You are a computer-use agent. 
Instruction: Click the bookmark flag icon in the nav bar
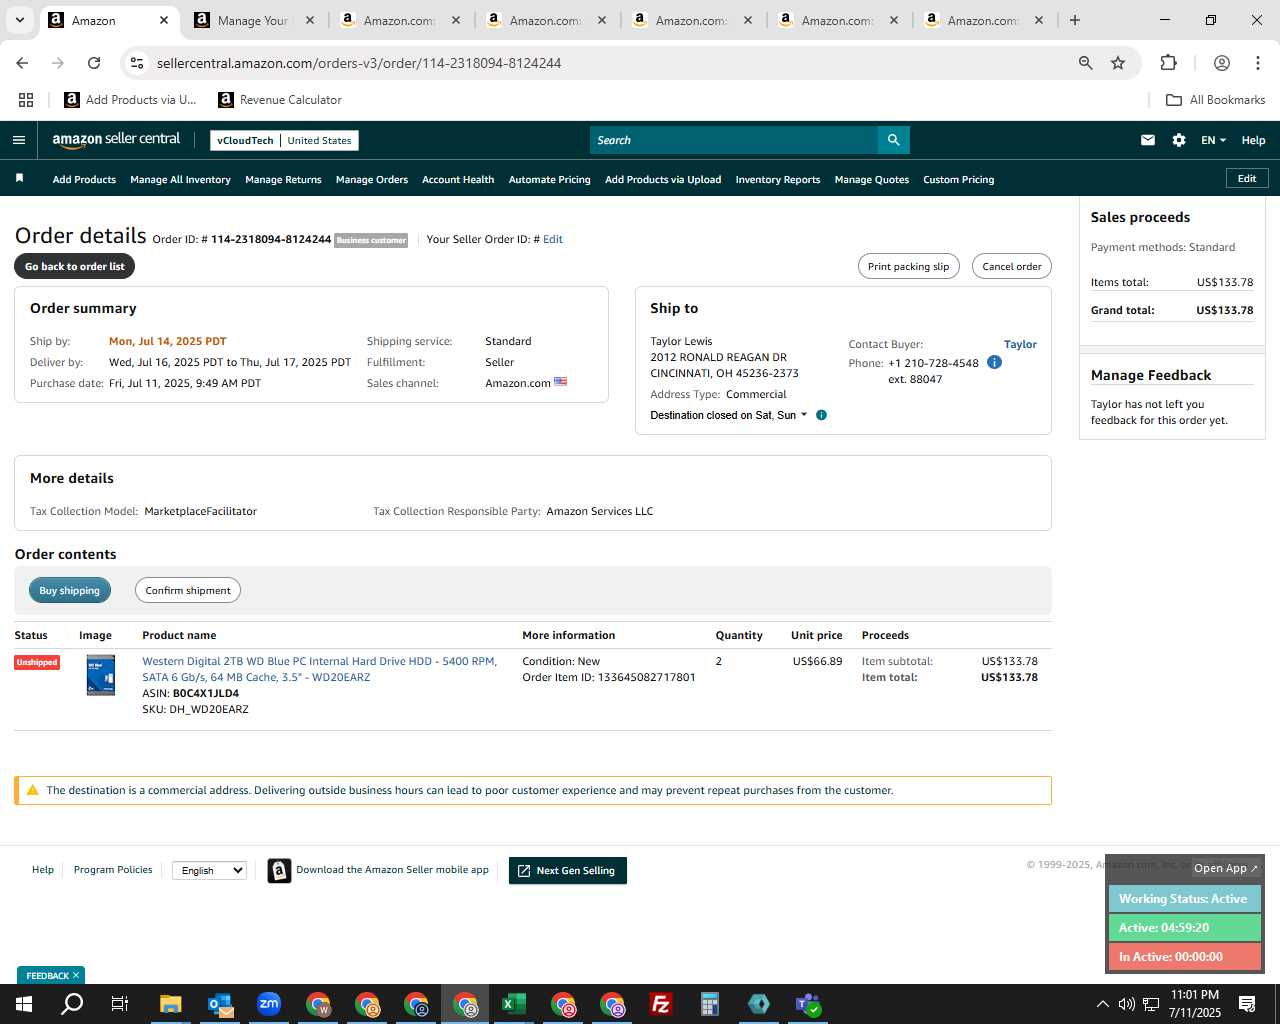[x=19, y=179]
